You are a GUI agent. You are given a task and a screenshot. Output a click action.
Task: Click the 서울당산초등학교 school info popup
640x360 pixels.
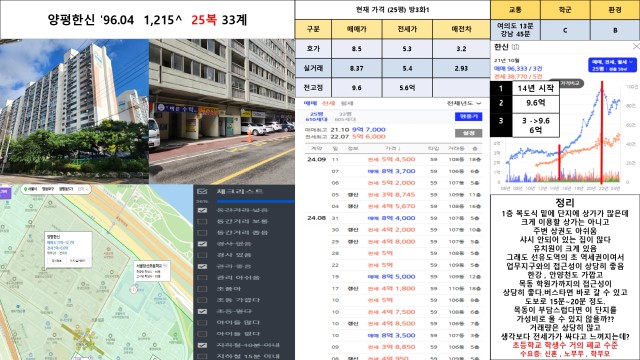pos(151,272)
